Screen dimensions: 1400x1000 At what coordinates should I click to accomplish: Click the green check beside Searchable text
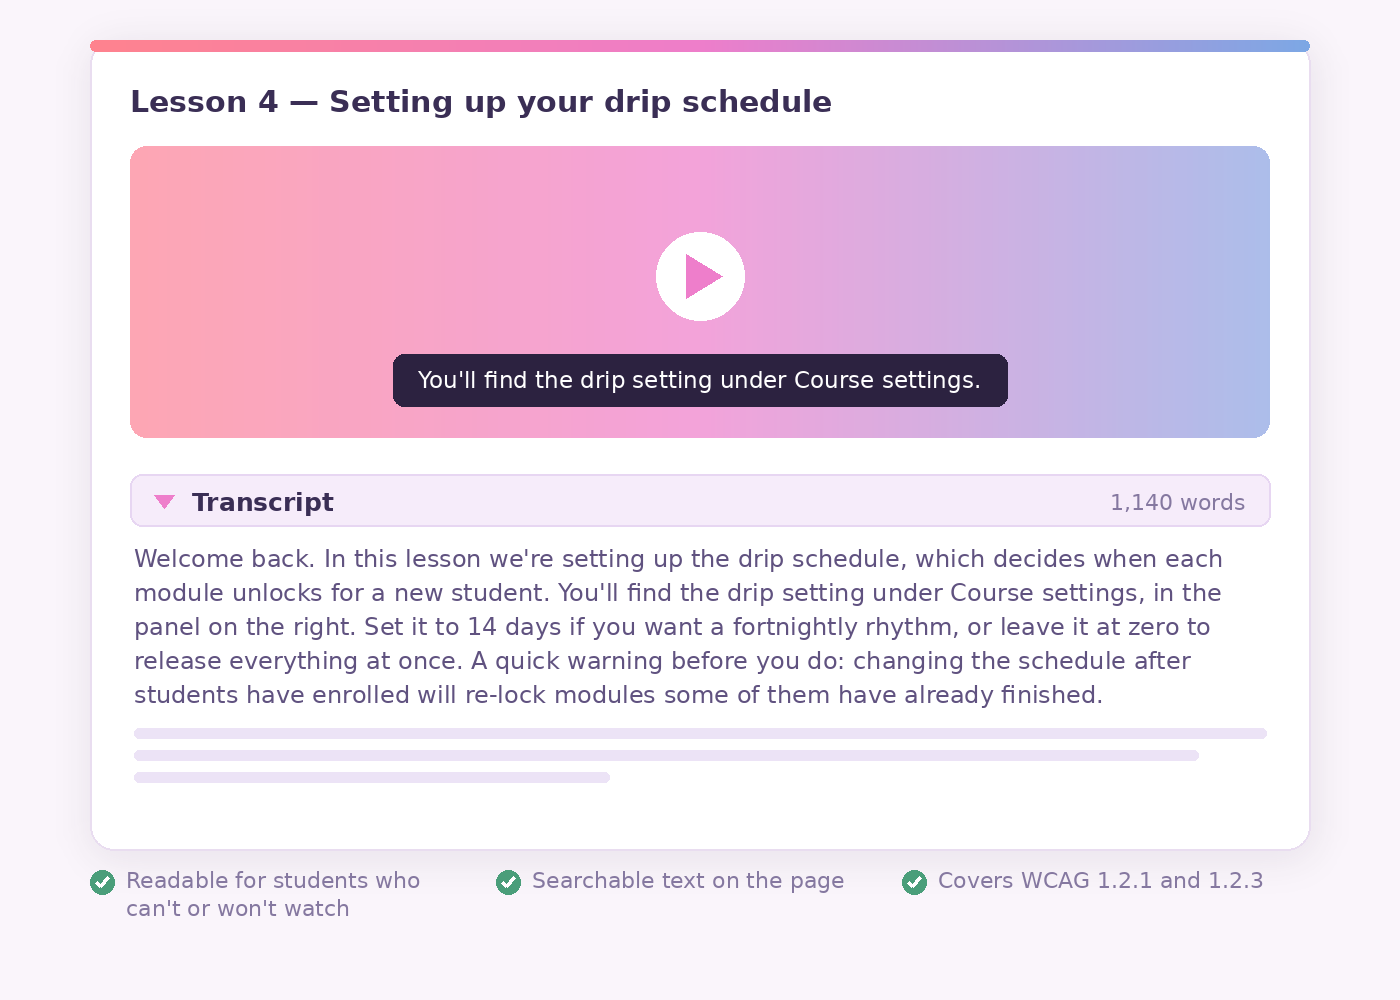pos(508,882)
